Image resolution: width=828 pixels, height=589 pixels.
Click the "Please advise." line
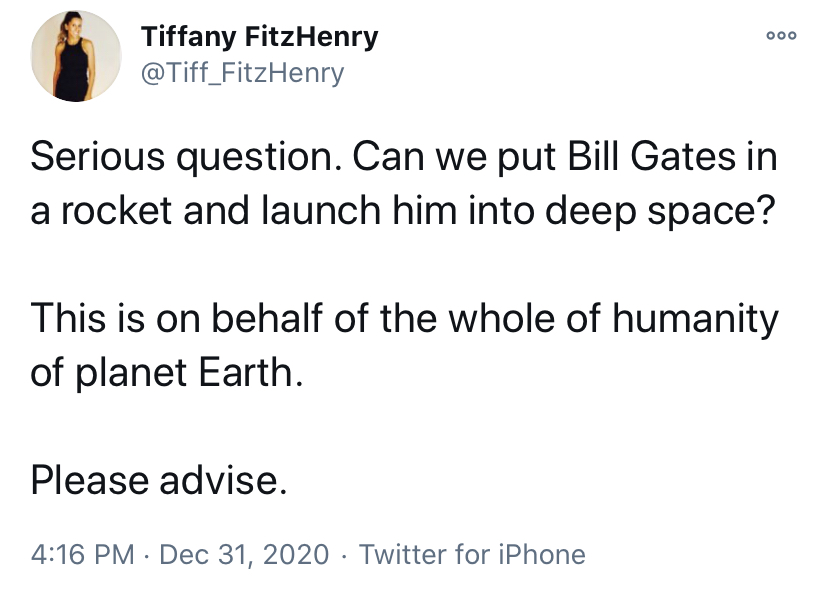(159, 480)
